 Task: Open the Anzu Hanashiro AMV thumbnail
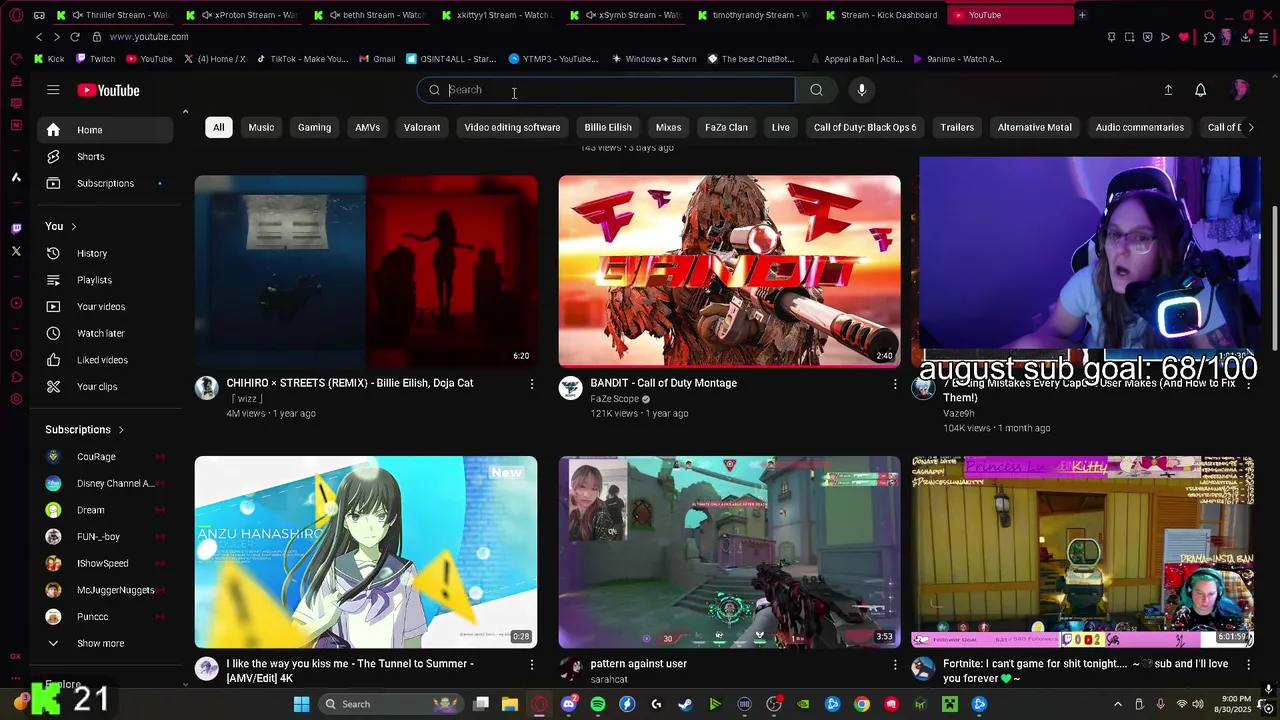click(366, 552)
